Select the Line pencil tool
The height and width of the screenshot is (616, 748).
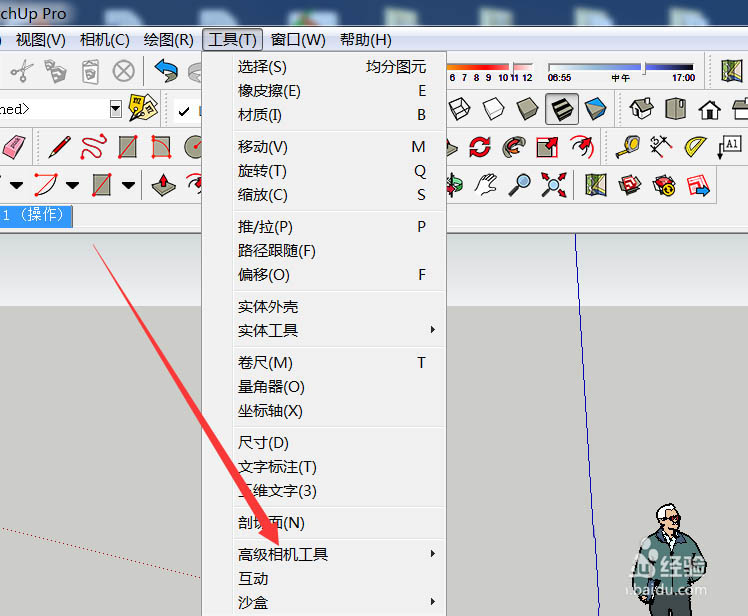[60, 146]
